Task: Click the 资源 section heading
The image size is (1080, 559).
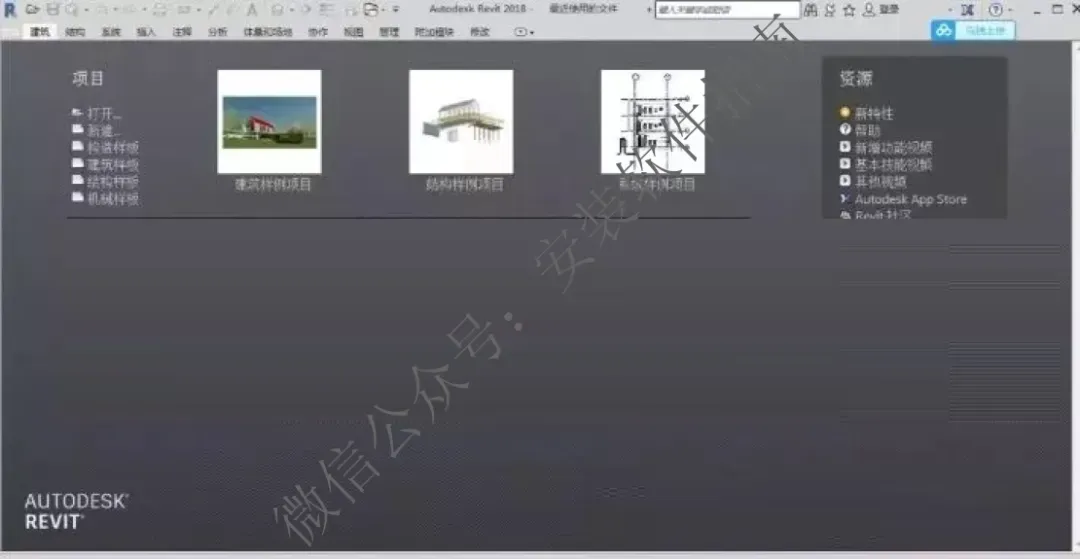Action: (856, 78)
